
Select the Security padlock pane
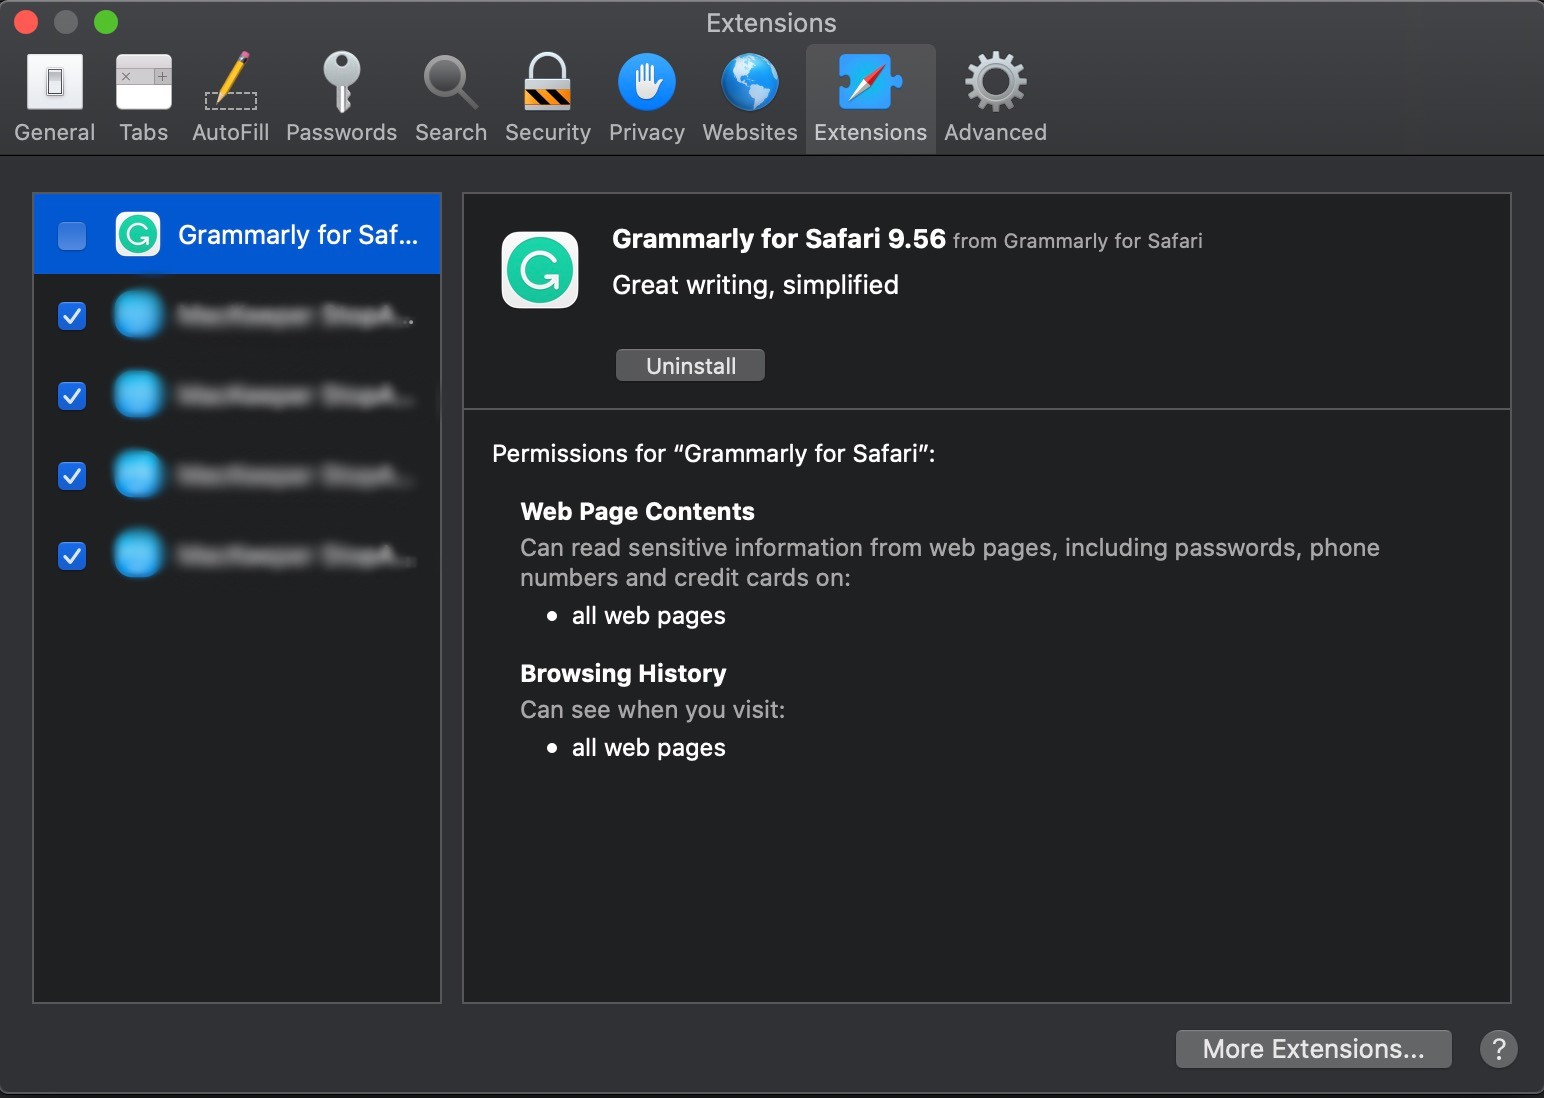[x=548, y=98]
